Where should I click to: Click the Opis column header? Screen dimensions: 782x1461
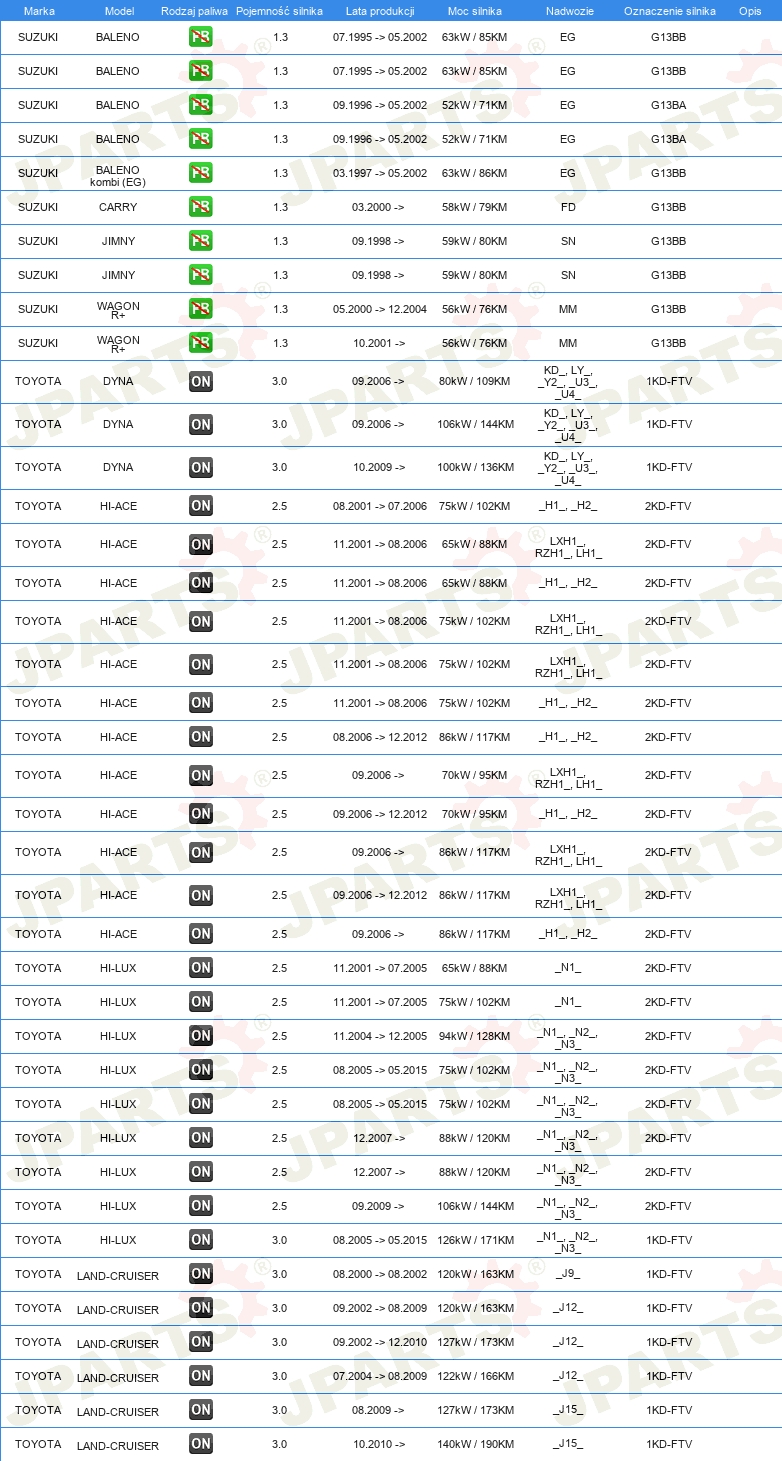[x=750, y=10]
